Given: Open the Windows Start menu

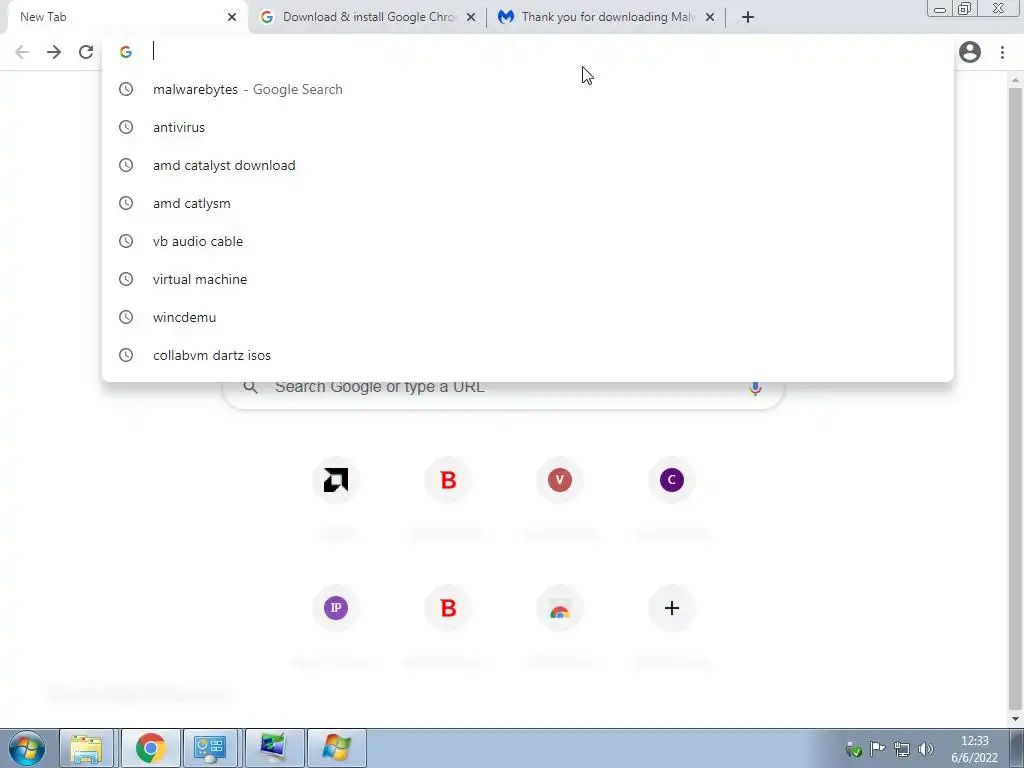Looking at the screenshot, I should coord(27,748).
